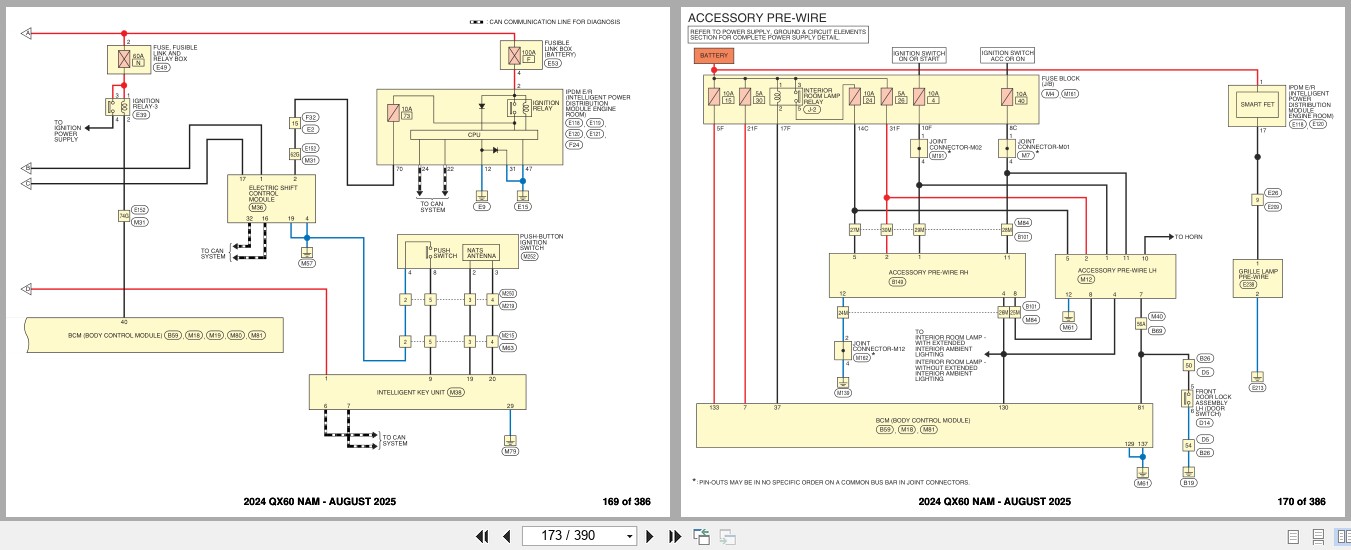The width and height of the screenshot is (1351, 550).
Task: Click the NATS ANTENNA label
Action: click(x=481, y=253)
